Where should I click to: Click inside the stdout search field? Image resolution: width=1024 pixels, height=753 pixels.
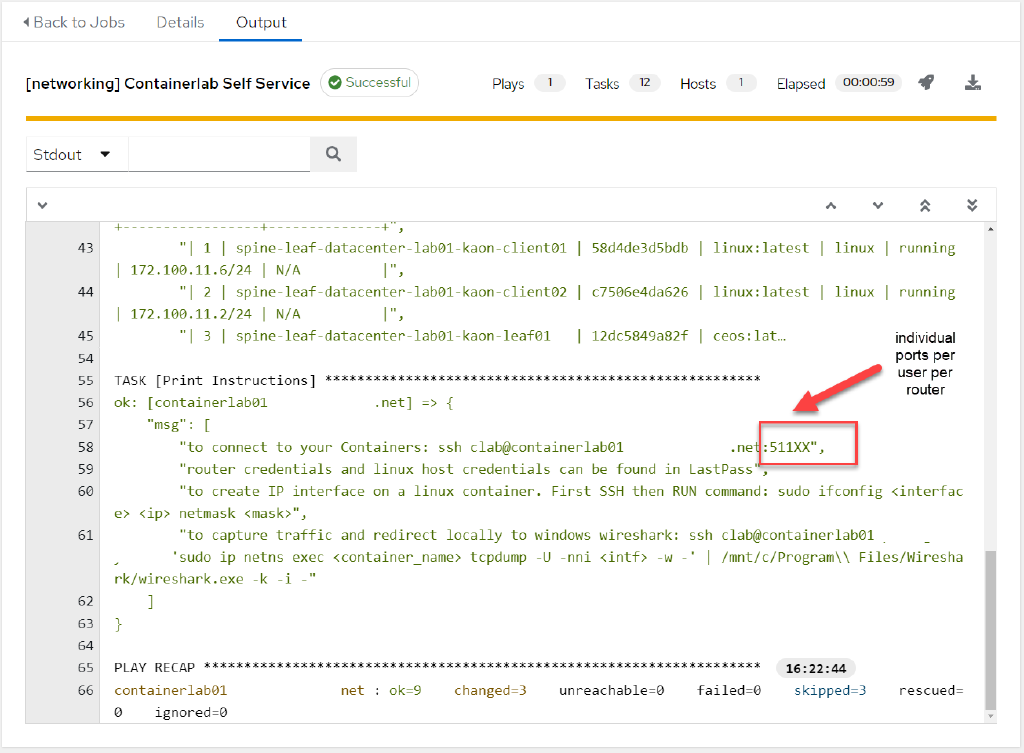[220, 154]
